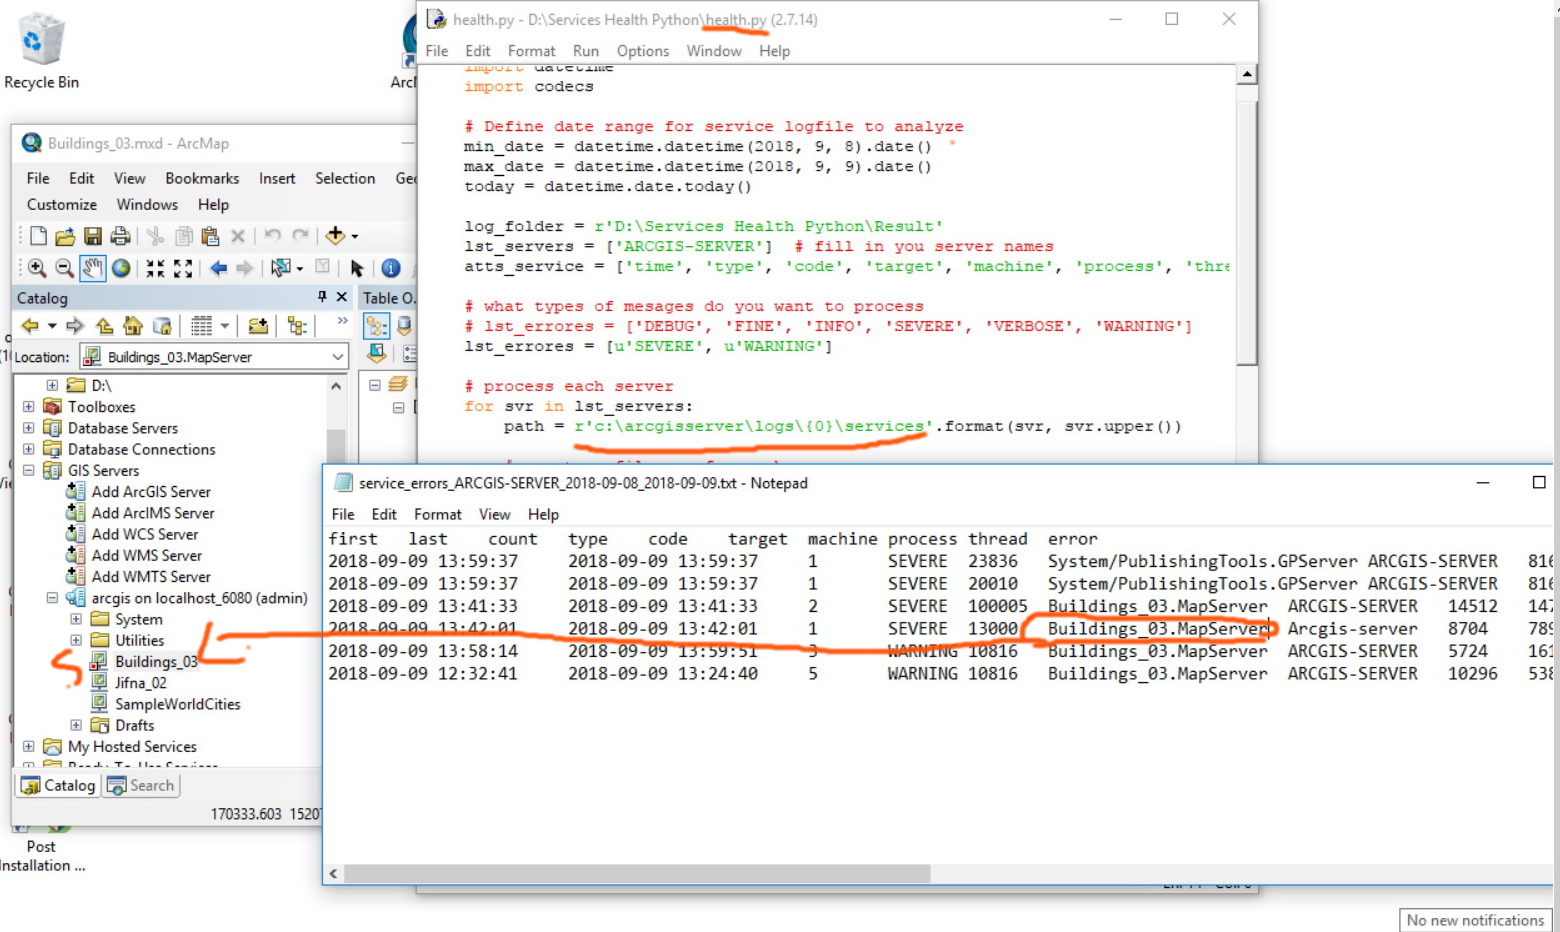Click the Catalog Back arrow icon

coord(31,326)
